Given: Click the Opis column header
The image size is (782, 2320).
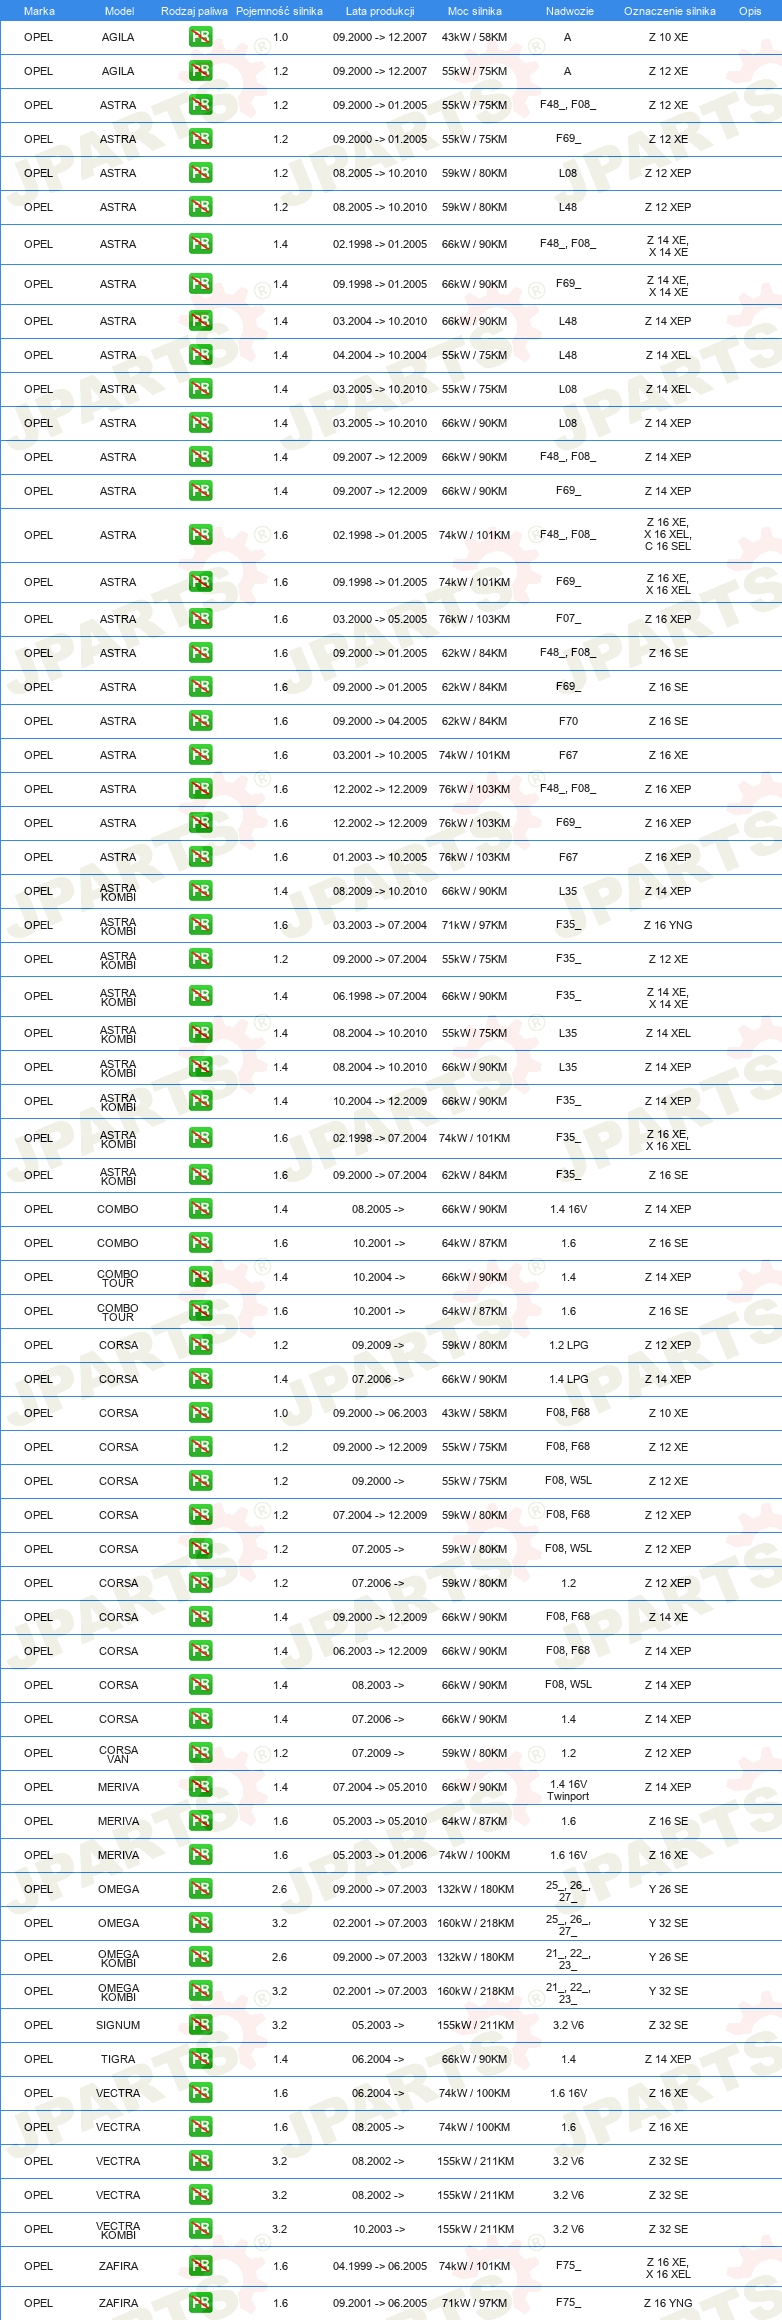Looking at the screenshot, I should tap(750, 11).
